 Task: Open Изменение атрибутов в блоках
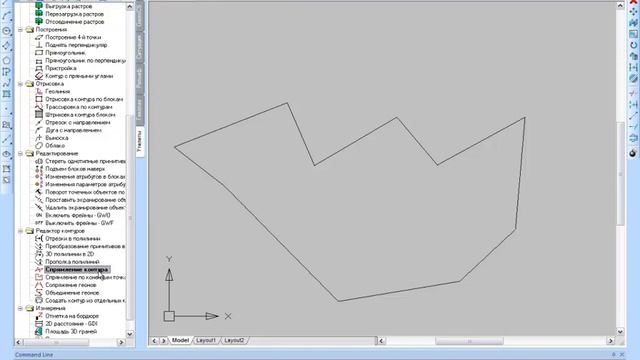[x=85, y=177]
